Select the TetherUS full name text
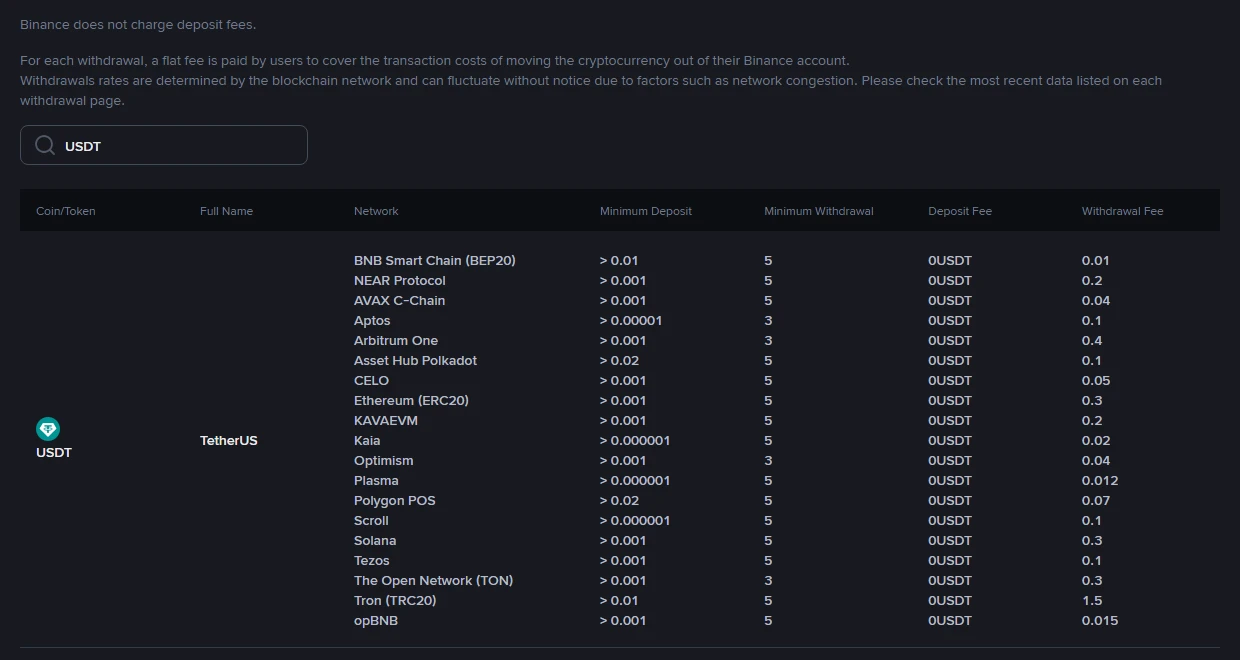 pyautogui.click(x=229, y=441)
